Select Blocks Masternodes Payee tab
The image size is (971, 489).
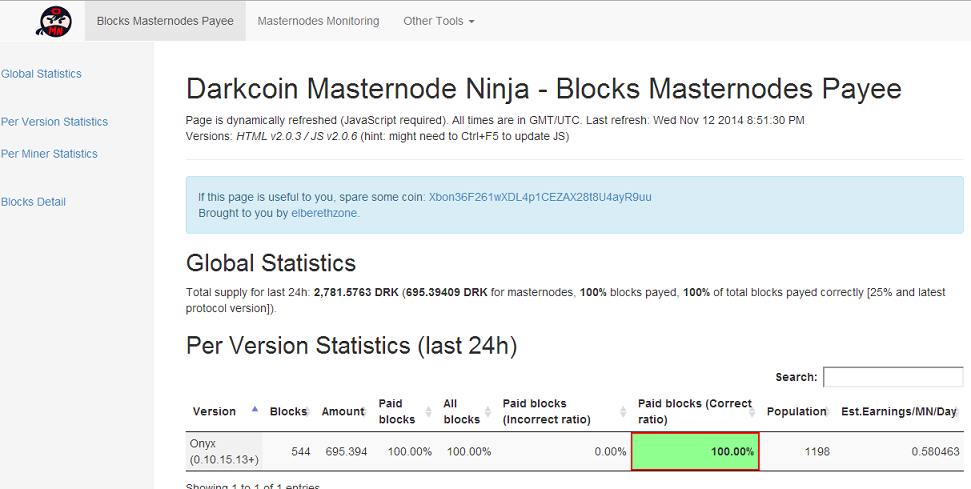pos(165,21)
